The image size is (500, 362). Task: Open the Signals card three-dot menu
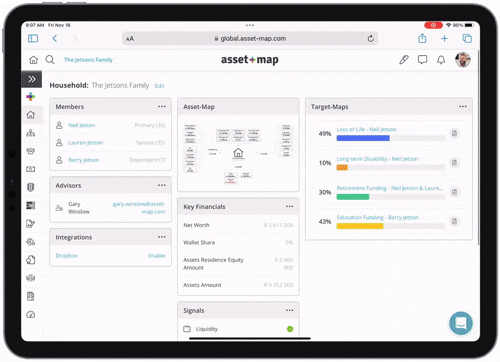coord(289,310)
